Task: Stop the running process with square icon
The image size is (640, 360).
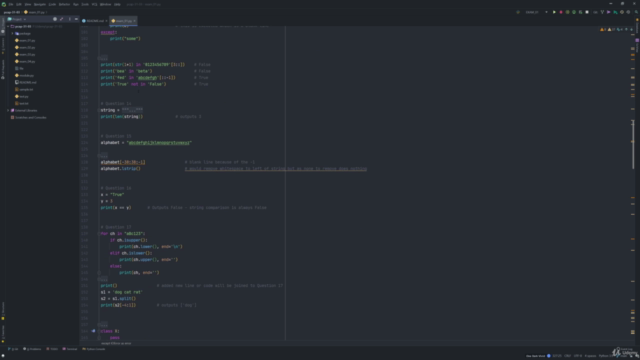Action: (x=587, y=12)
